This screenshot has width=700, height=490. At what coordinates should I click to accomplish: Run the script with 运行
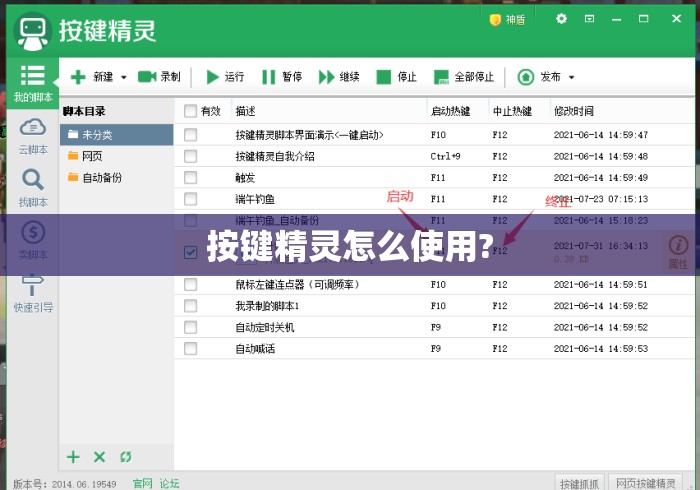click(x=225, y=77)
